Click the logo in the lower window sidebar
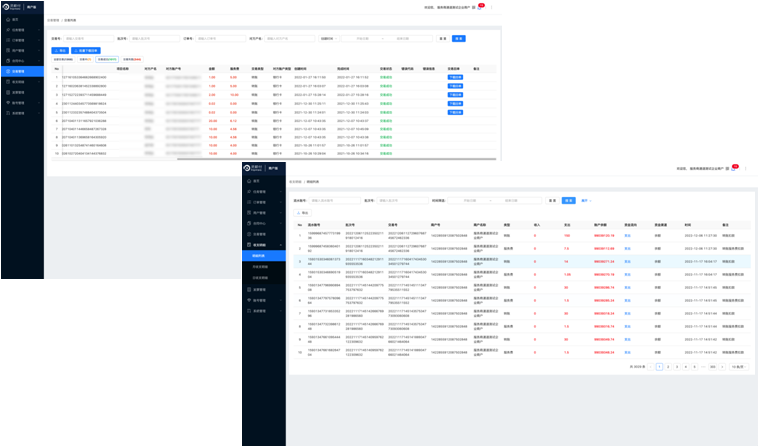Image resolution: width=759 pixels, height=447 pixels. (x=254, y=168)
